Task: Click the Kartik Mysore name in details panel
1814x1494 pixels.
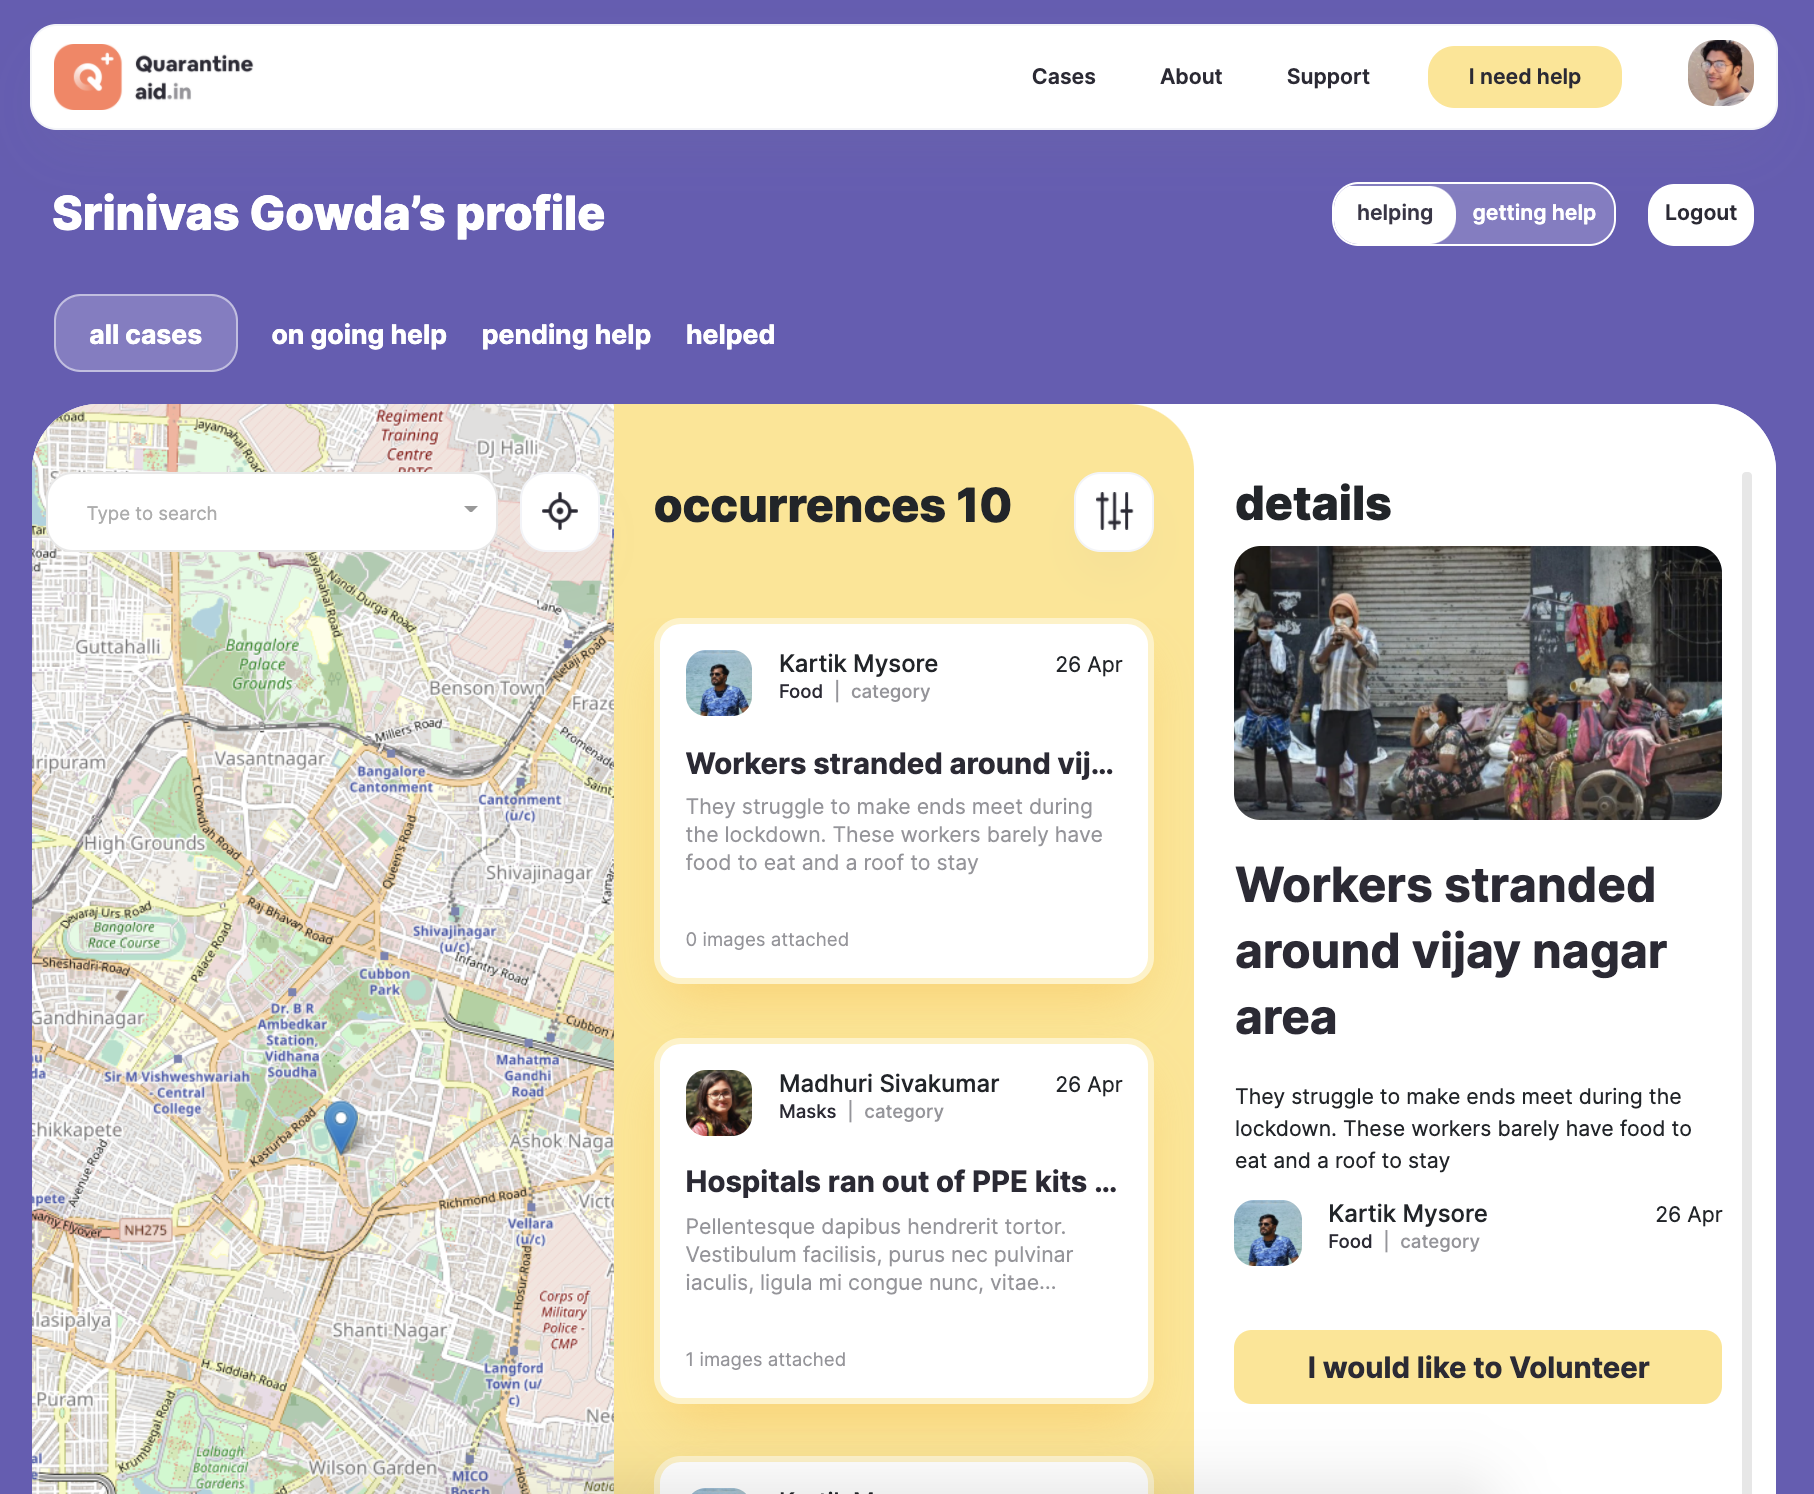Action: [1407, 1214]
